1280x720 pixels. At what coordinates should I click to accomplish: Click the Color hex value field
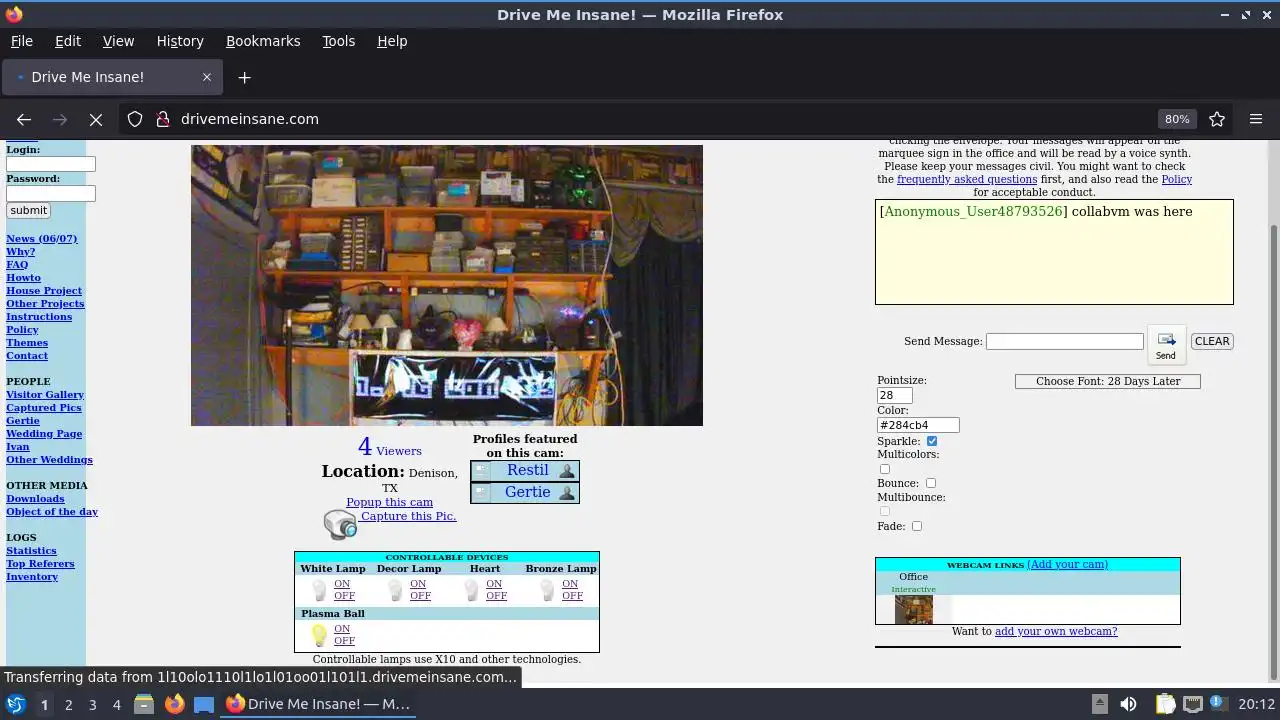pos(918,425)
